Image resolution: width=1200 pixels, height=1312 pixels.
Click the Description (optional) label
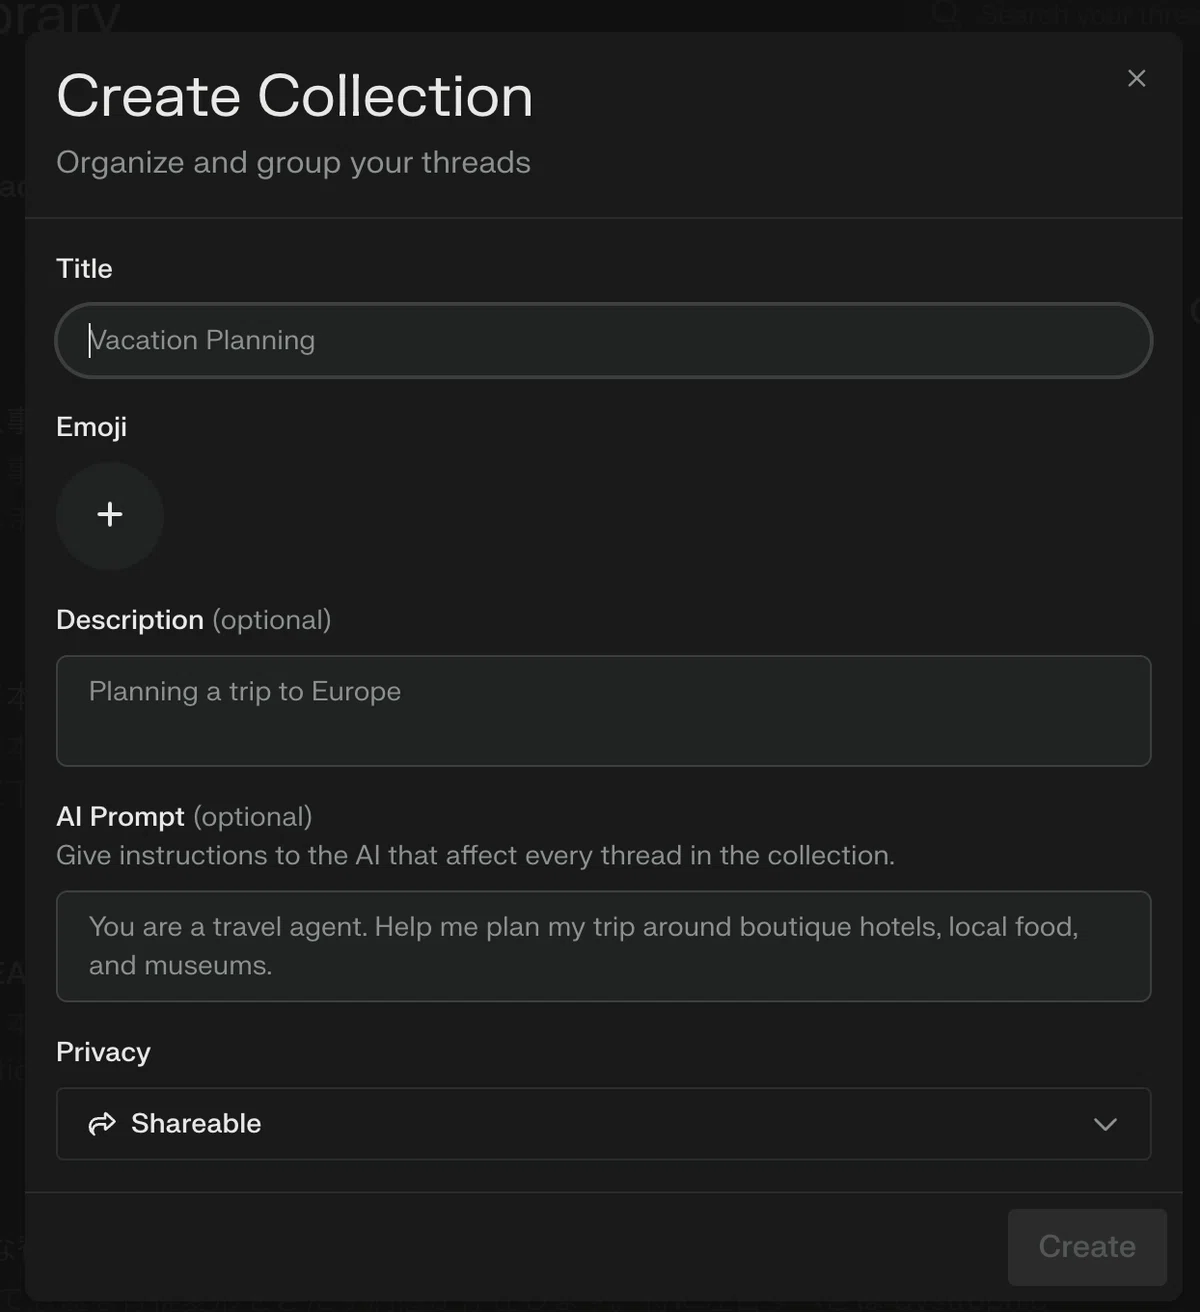point(193,620)
